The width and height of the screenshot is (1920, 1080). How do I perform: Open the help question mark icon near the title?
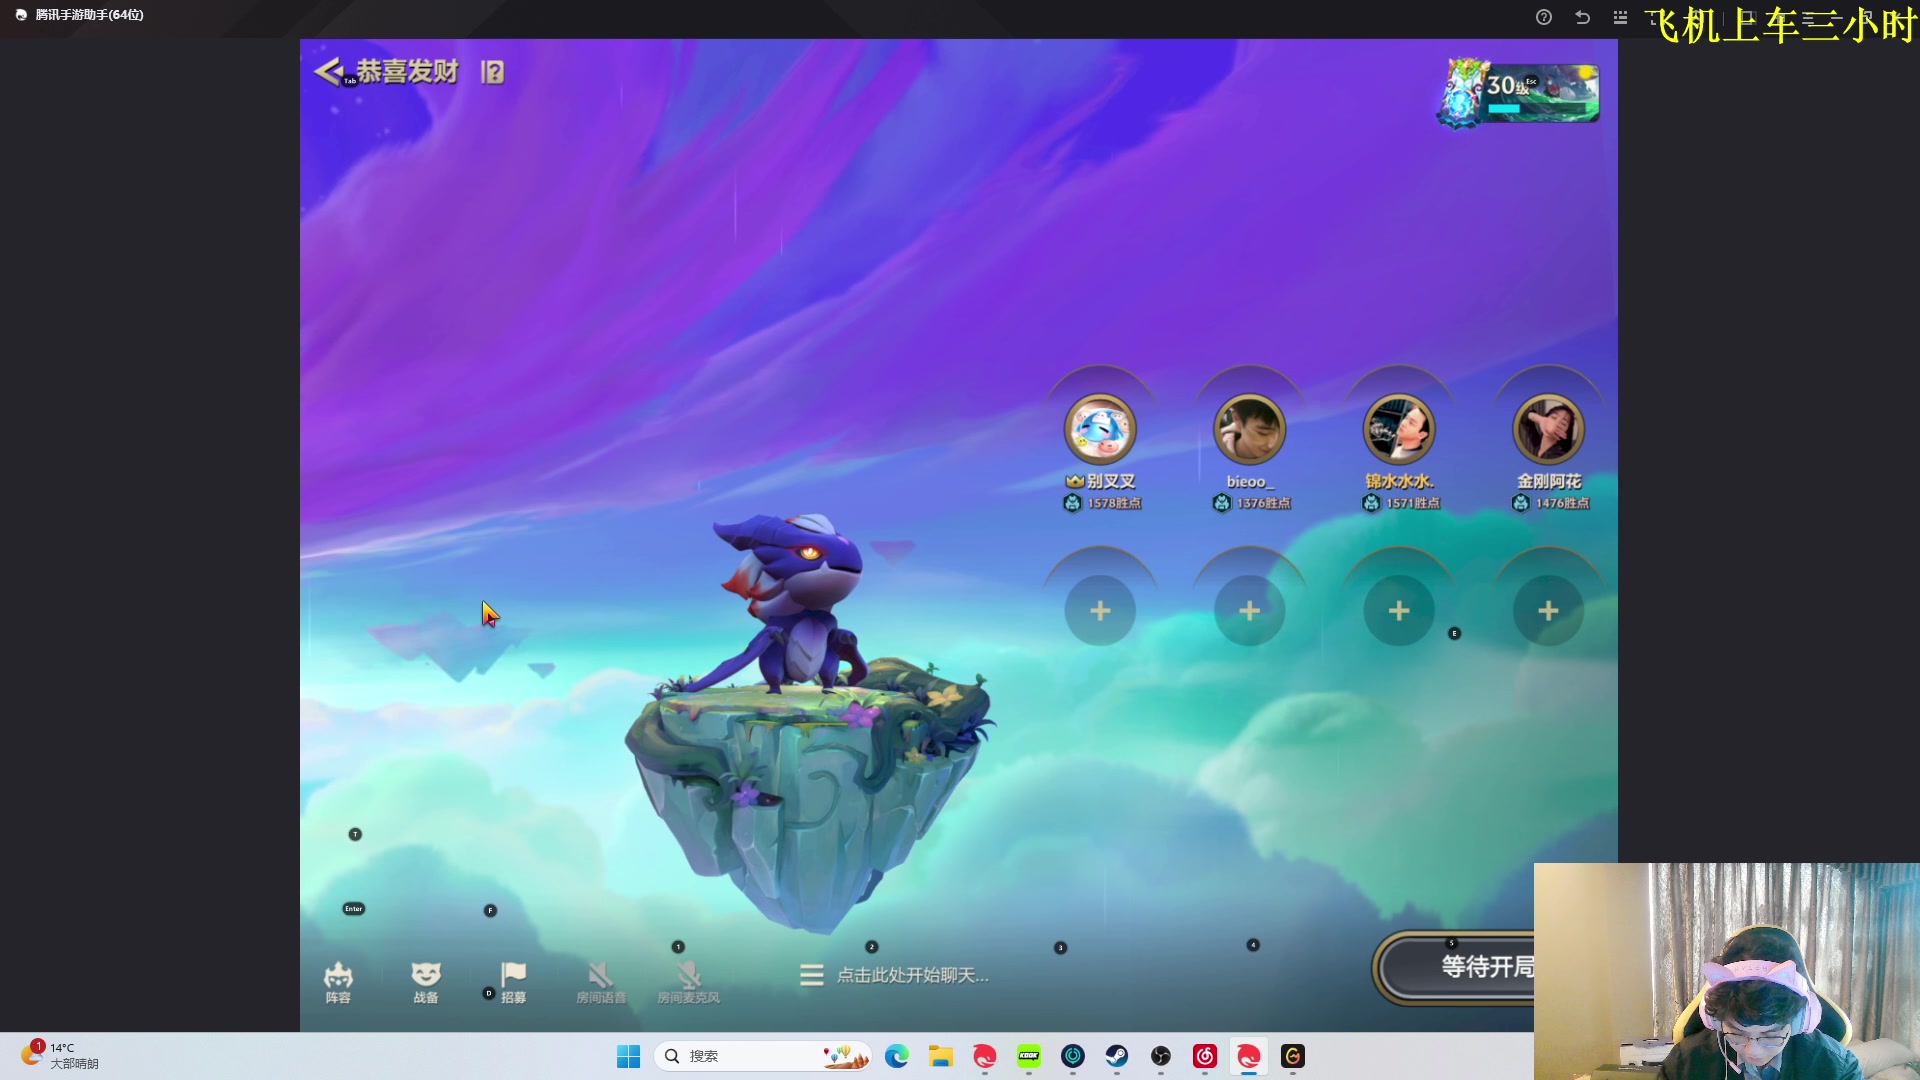coord(492,72)
